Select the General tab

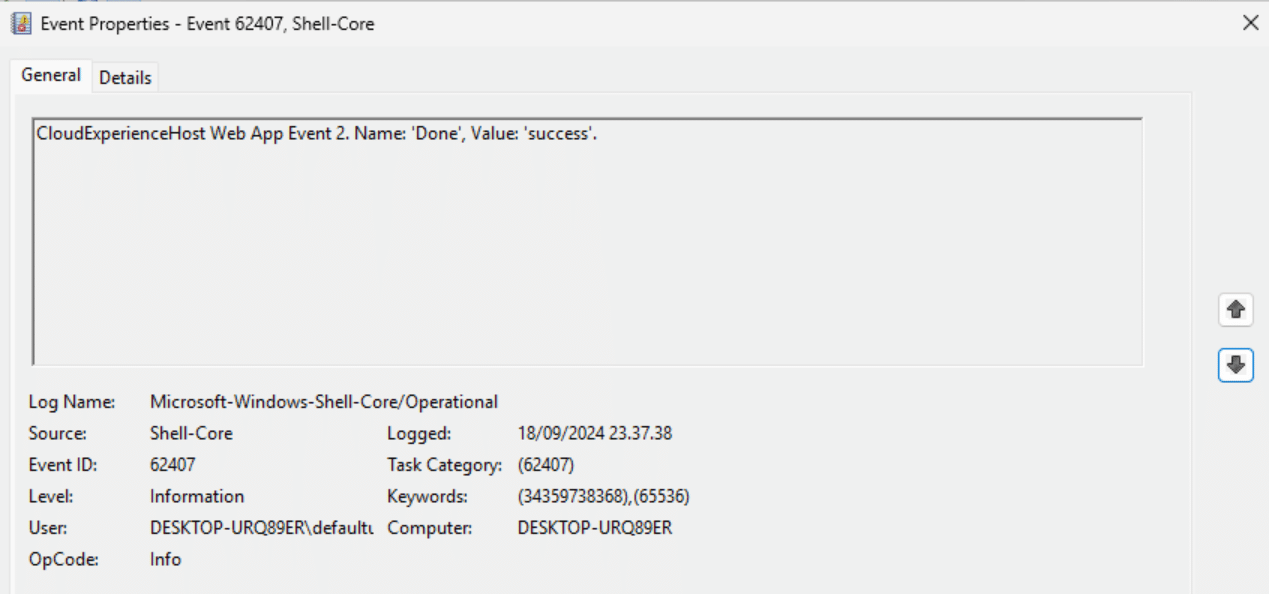pos(51,75)
